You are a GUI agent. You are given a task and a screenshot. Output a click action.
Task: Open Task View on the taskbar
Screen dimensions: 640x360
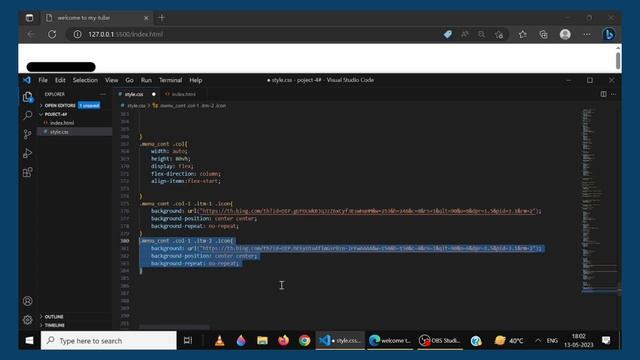[188, 340]
